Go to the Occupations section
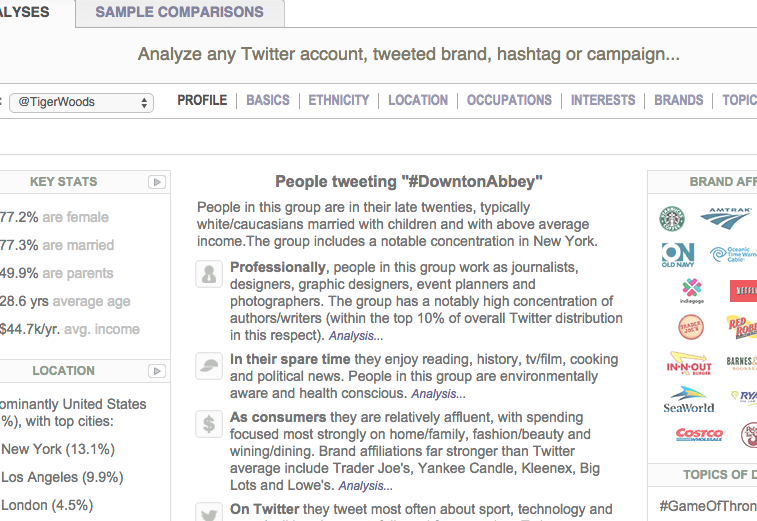 point(509,100)
